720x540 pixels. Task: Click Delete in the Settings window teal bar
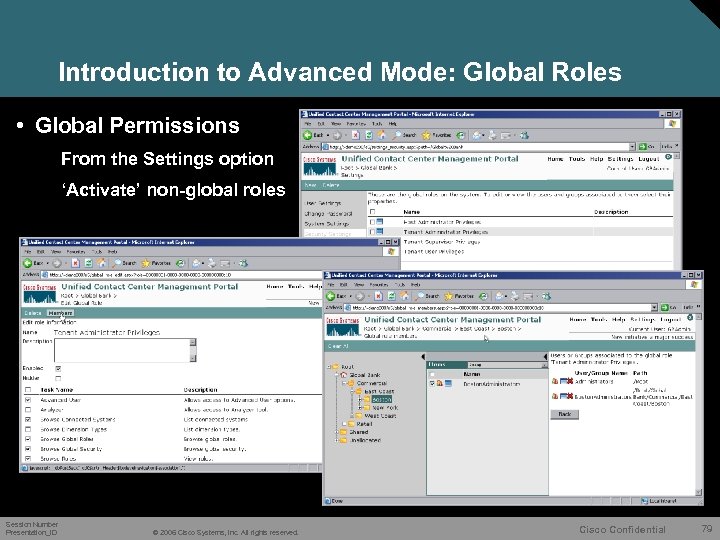[331, 185]
